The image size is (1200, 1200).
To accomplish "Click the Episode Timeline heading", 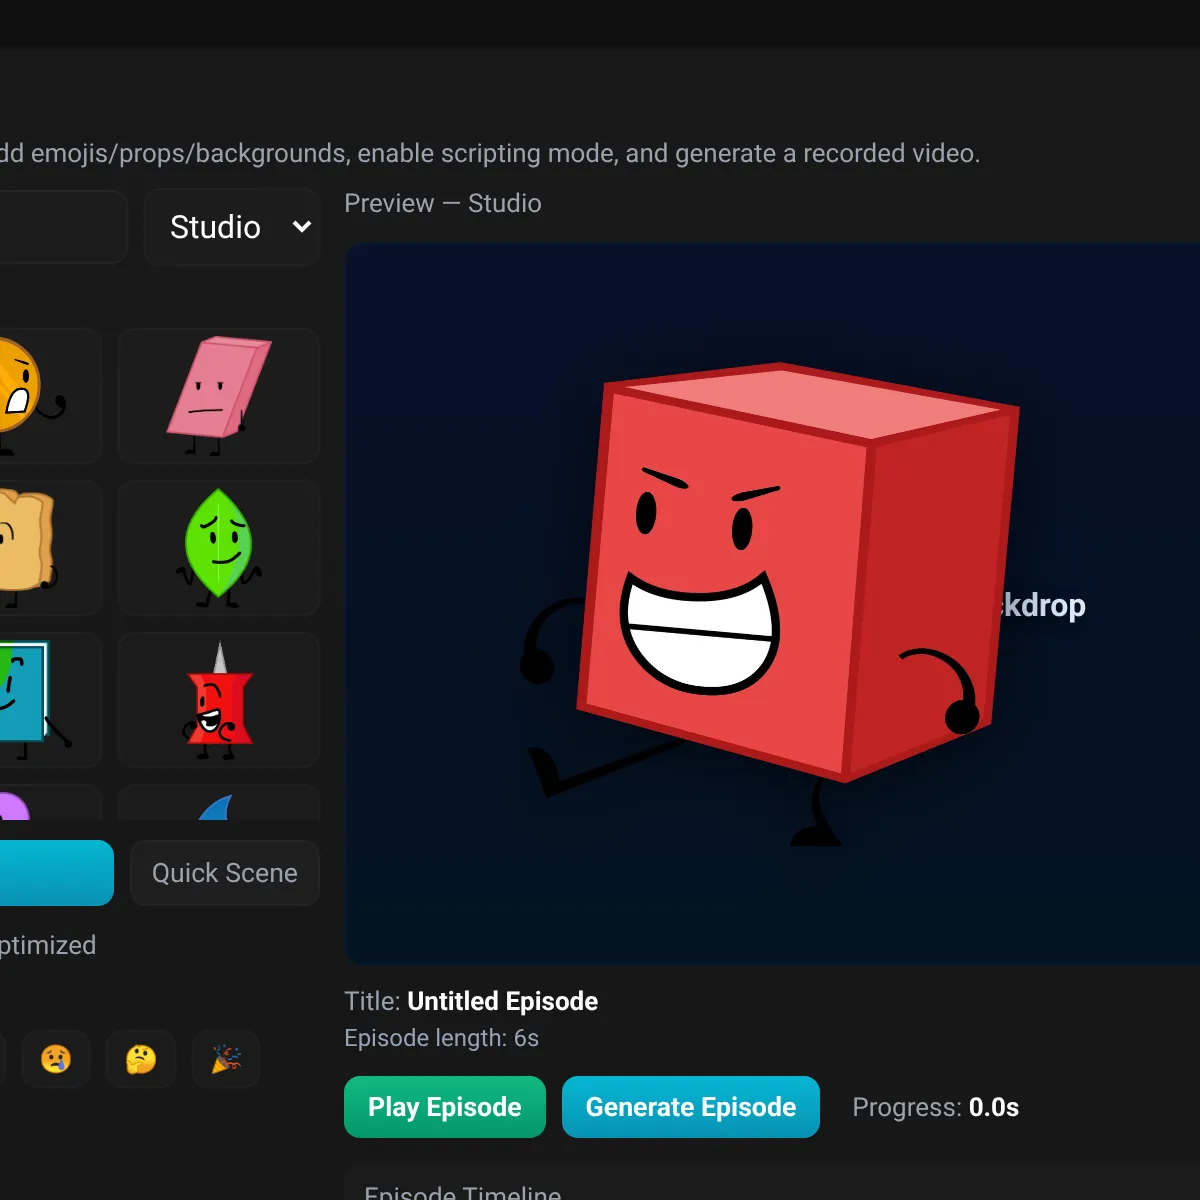I will tap(462, 1192).
